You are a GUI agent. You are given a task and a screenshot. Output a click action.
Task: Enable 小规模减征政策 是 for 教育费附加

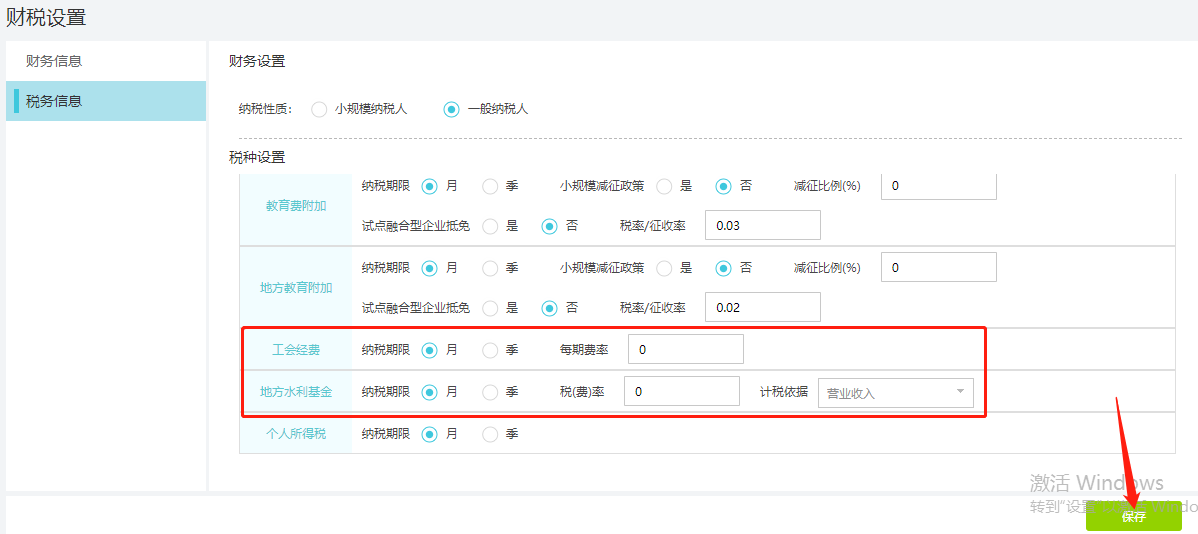pos(664,186)
